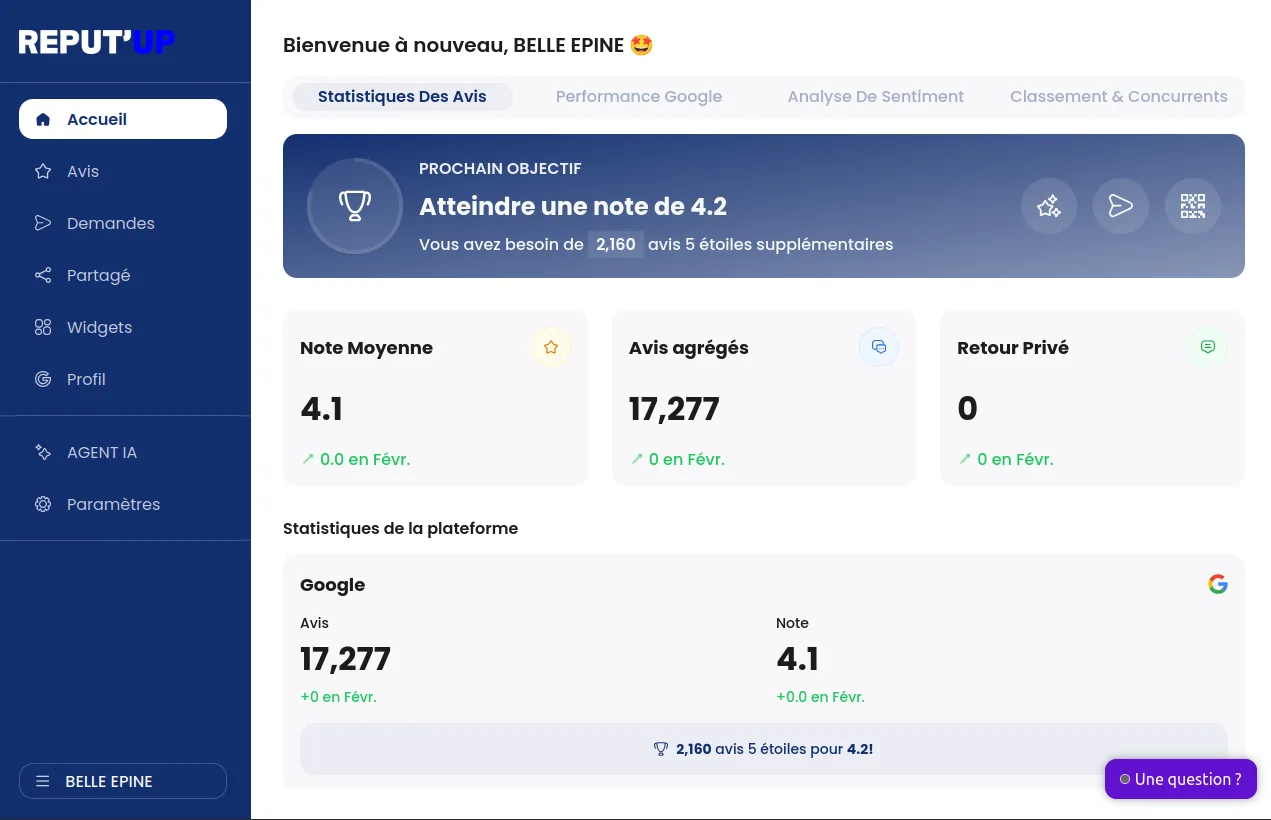Screen dimensions: 1271x820
Task: Open the Analyse De Sentiment tab
Action: pos(876,96)
